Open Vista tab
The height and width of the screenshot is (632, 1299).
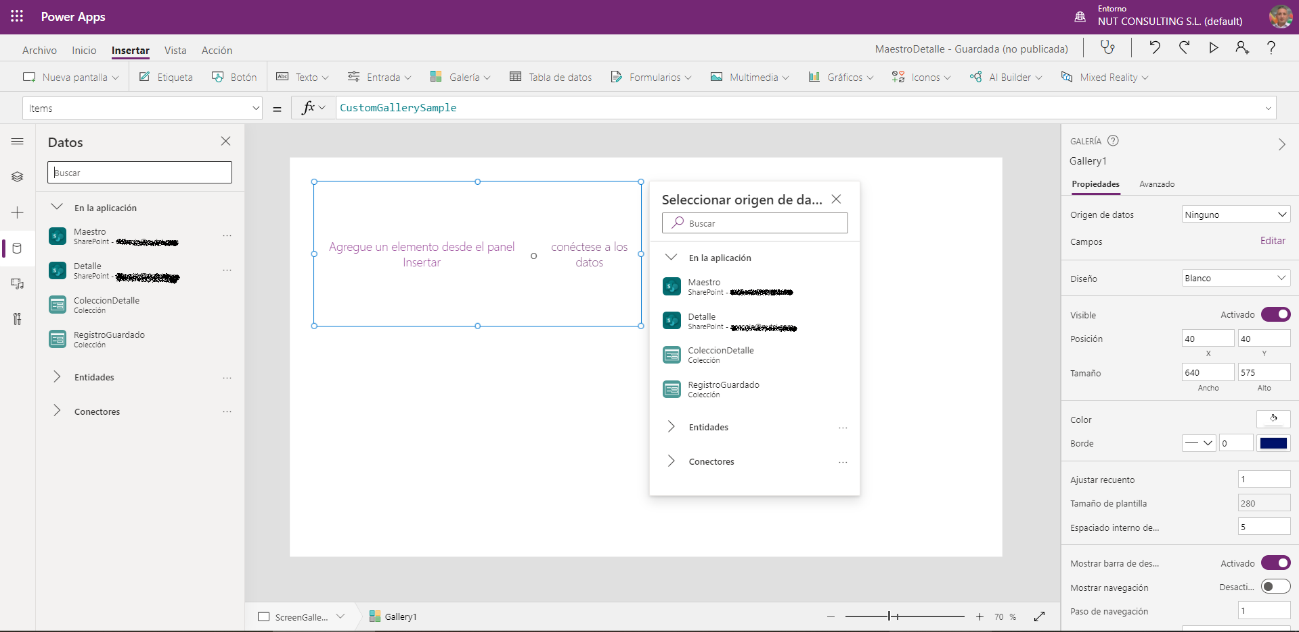click(175, 50)
